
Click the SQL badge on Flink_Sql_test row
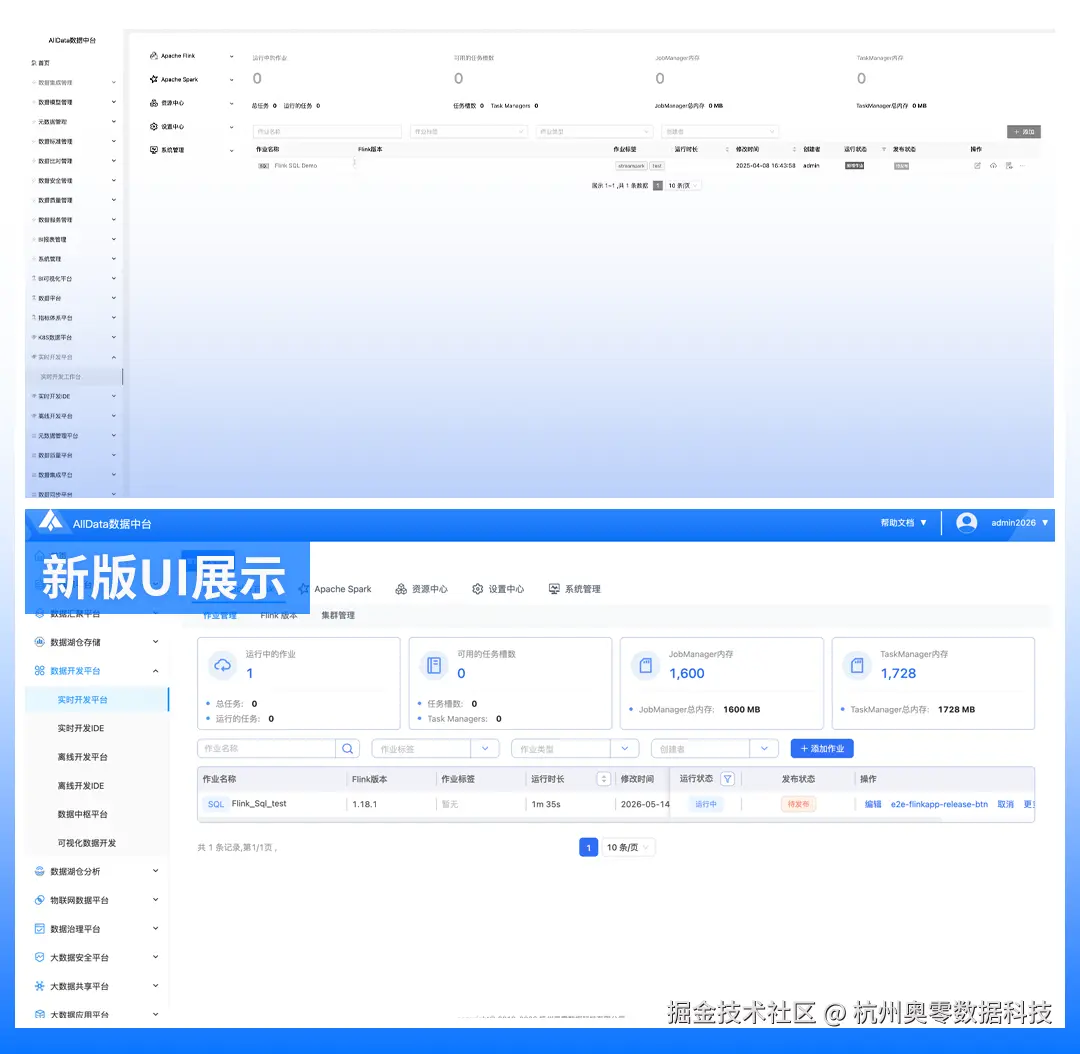click(x=216, y=804)
